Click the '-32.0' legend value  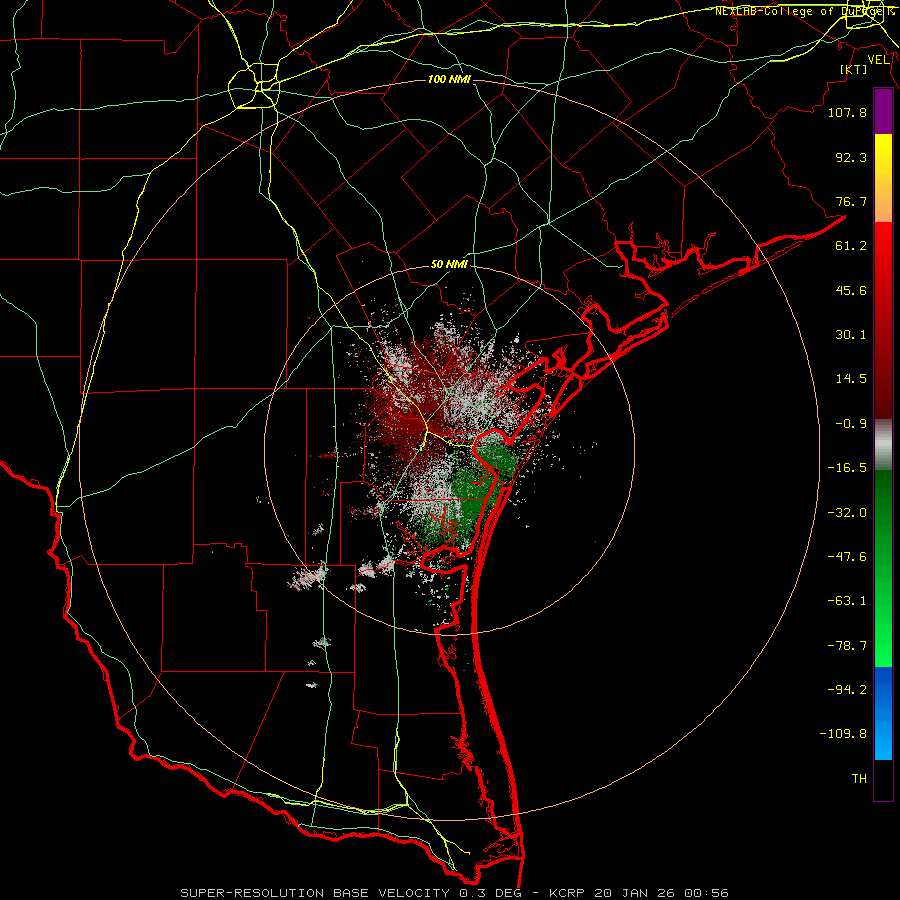pyautogui.click(x=847, y=513)
